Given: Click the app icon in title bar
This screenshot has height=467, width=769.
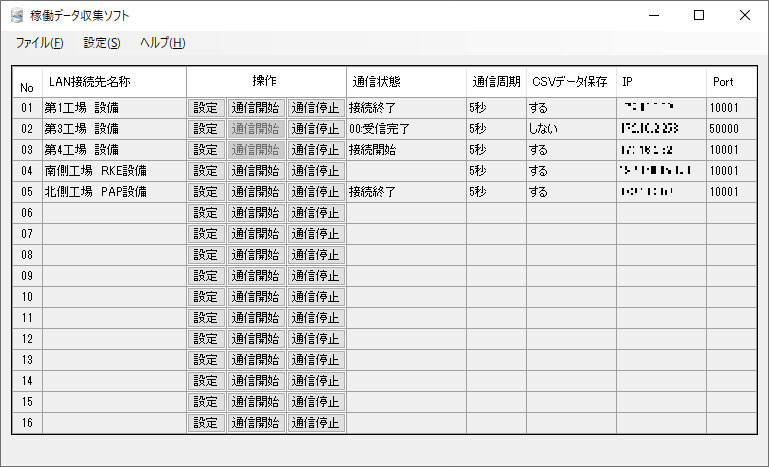Looking at the screenshot, I should (x=17, y=15).
